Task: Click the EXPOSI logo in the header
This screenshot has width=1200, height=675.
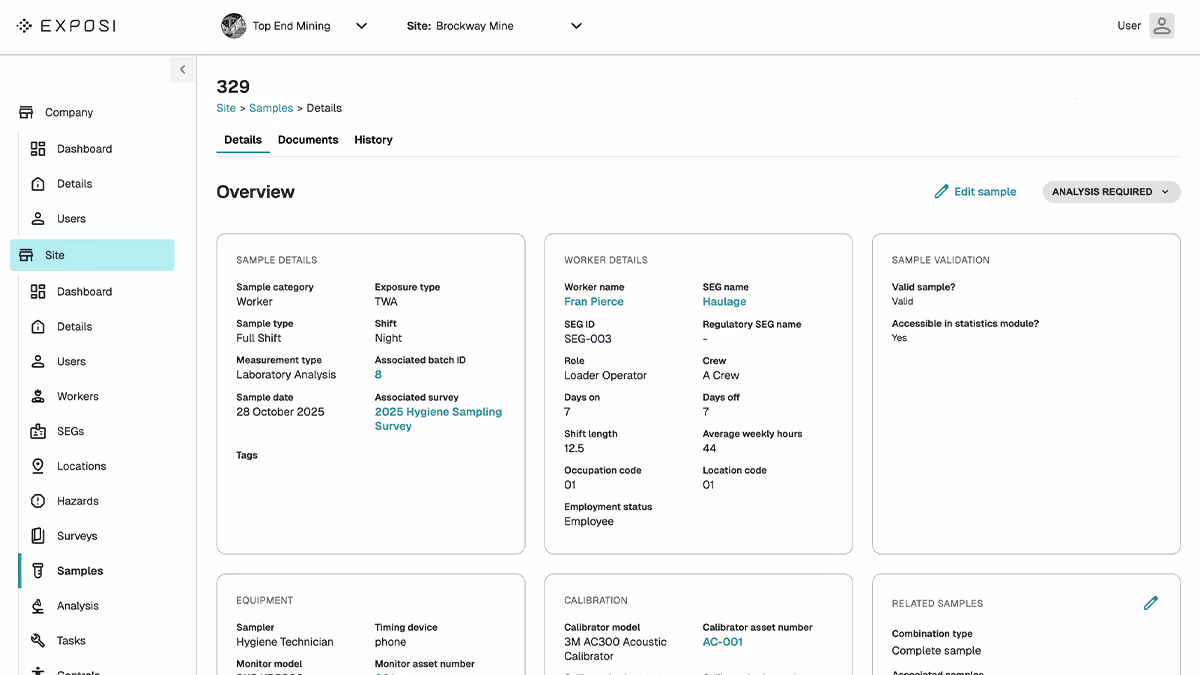Action: [66, 26]
